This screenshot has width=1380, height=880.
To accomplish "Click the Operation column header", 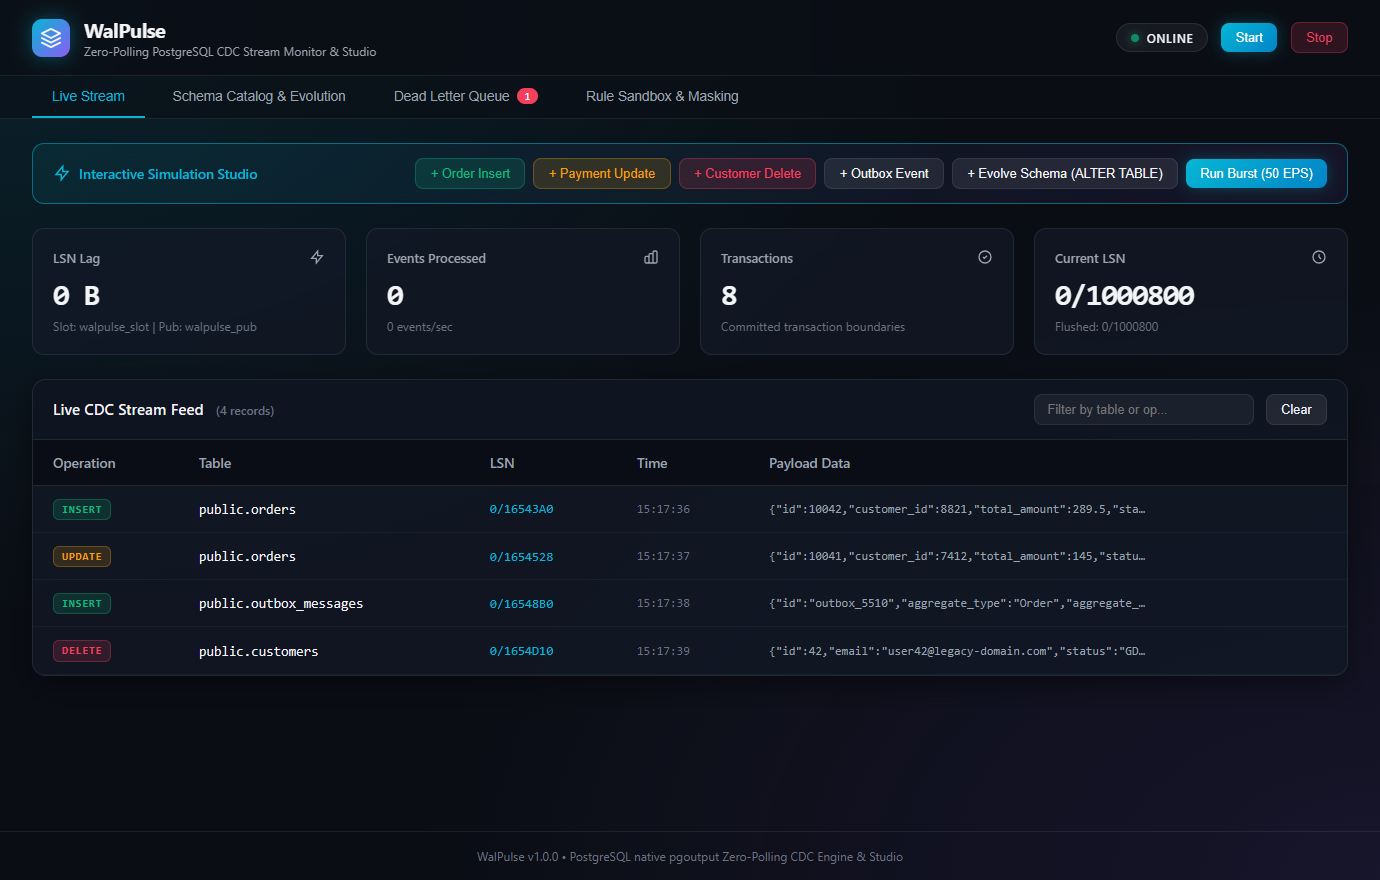I will pos(84,463).
